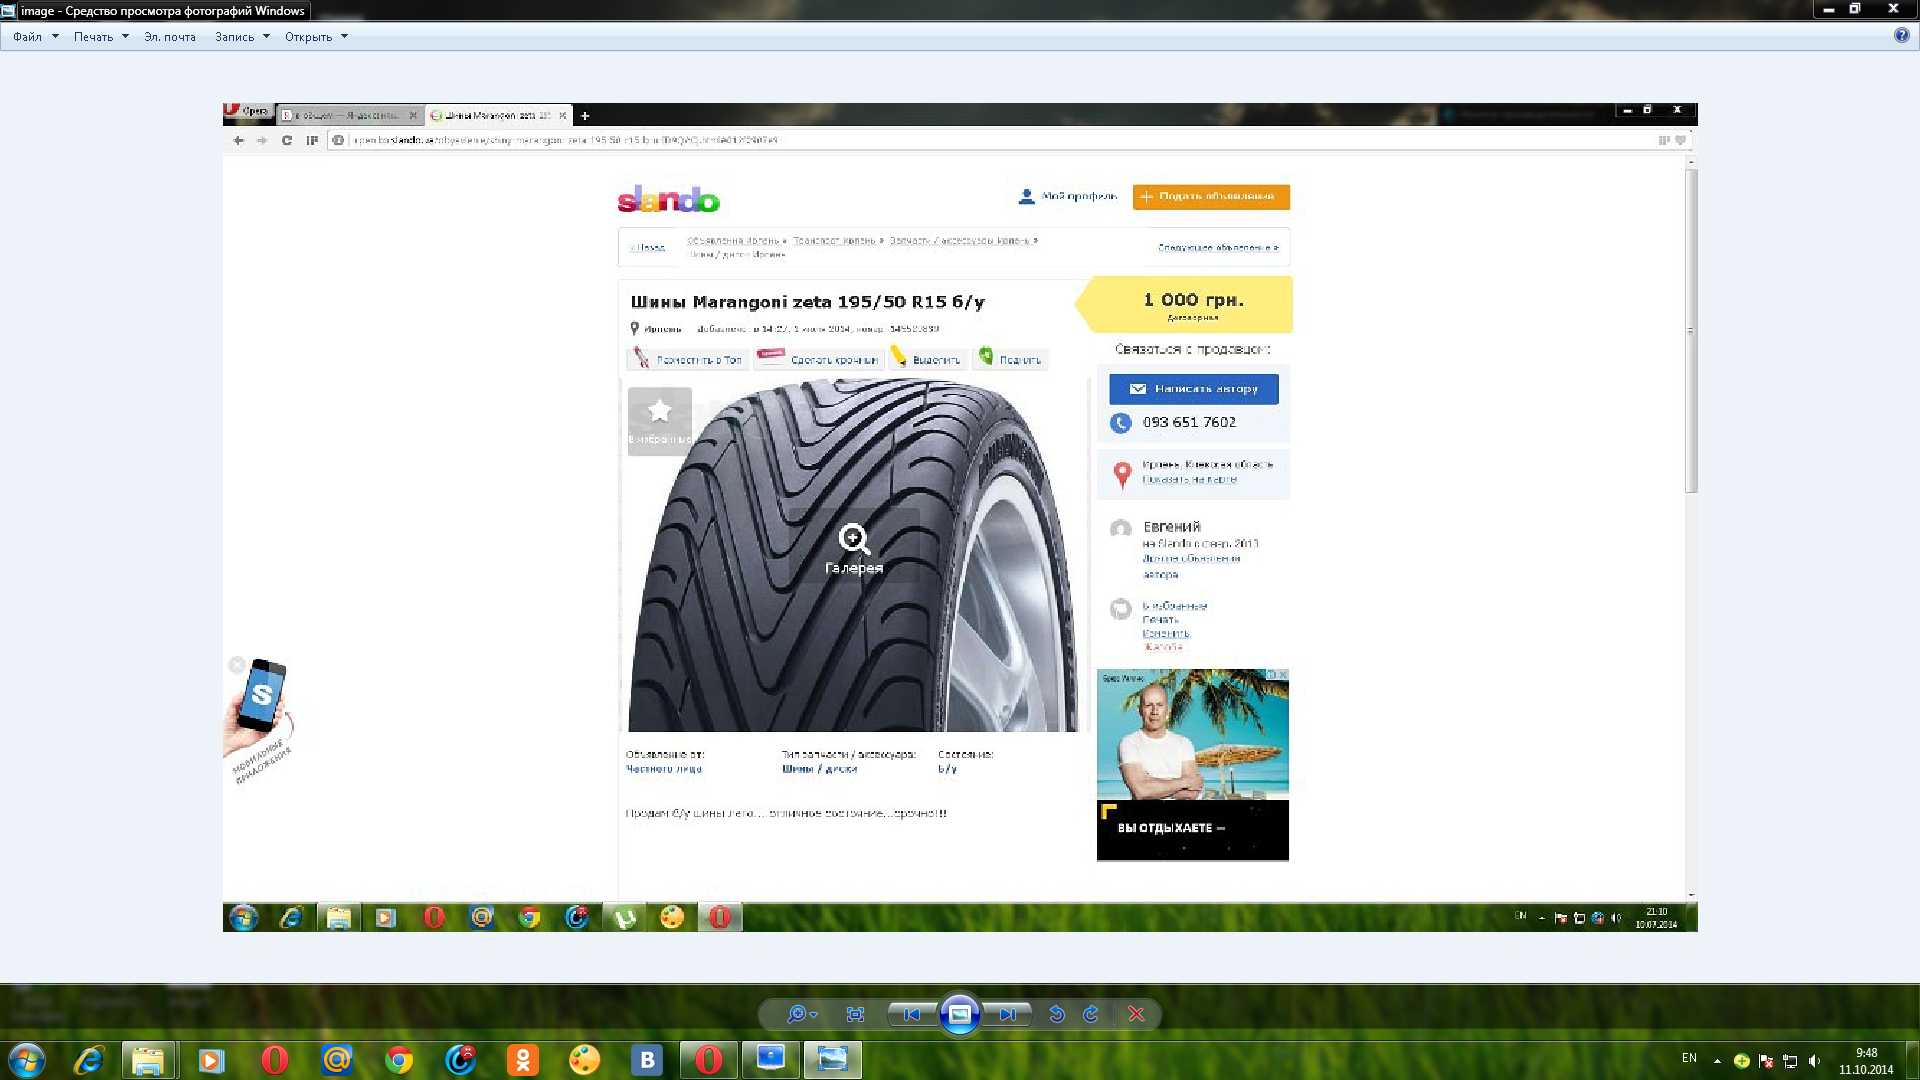The image size is (1920, 1080).
Task: Click the orange Подать объявление button
Action: coord(1211,197)
